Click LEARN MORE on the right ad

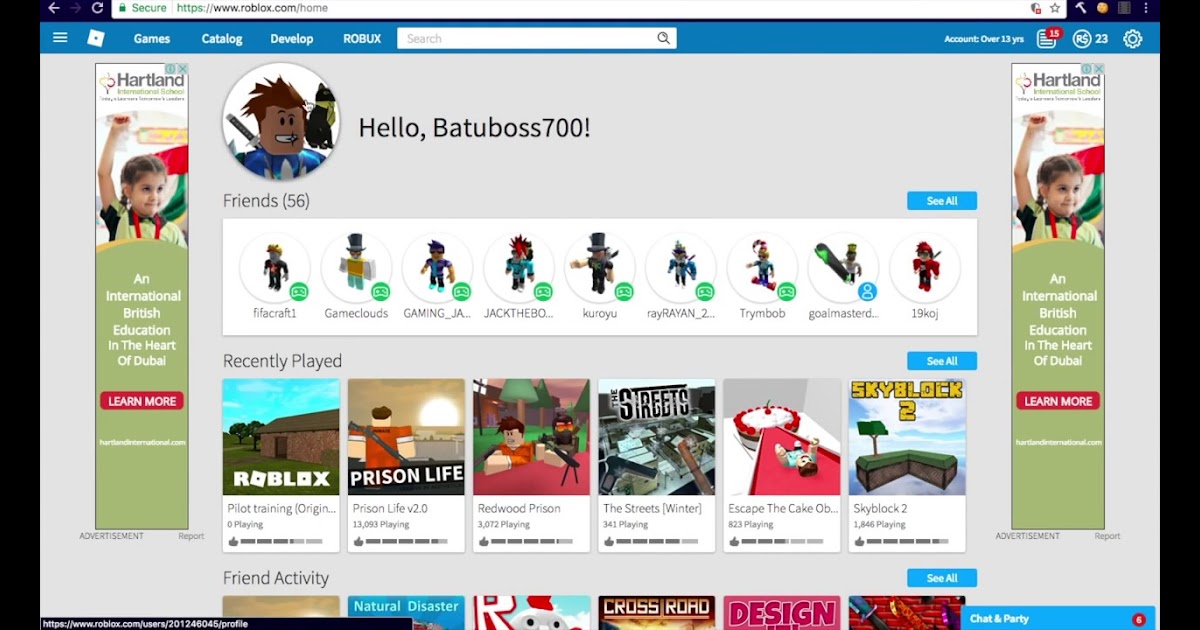1058,401
